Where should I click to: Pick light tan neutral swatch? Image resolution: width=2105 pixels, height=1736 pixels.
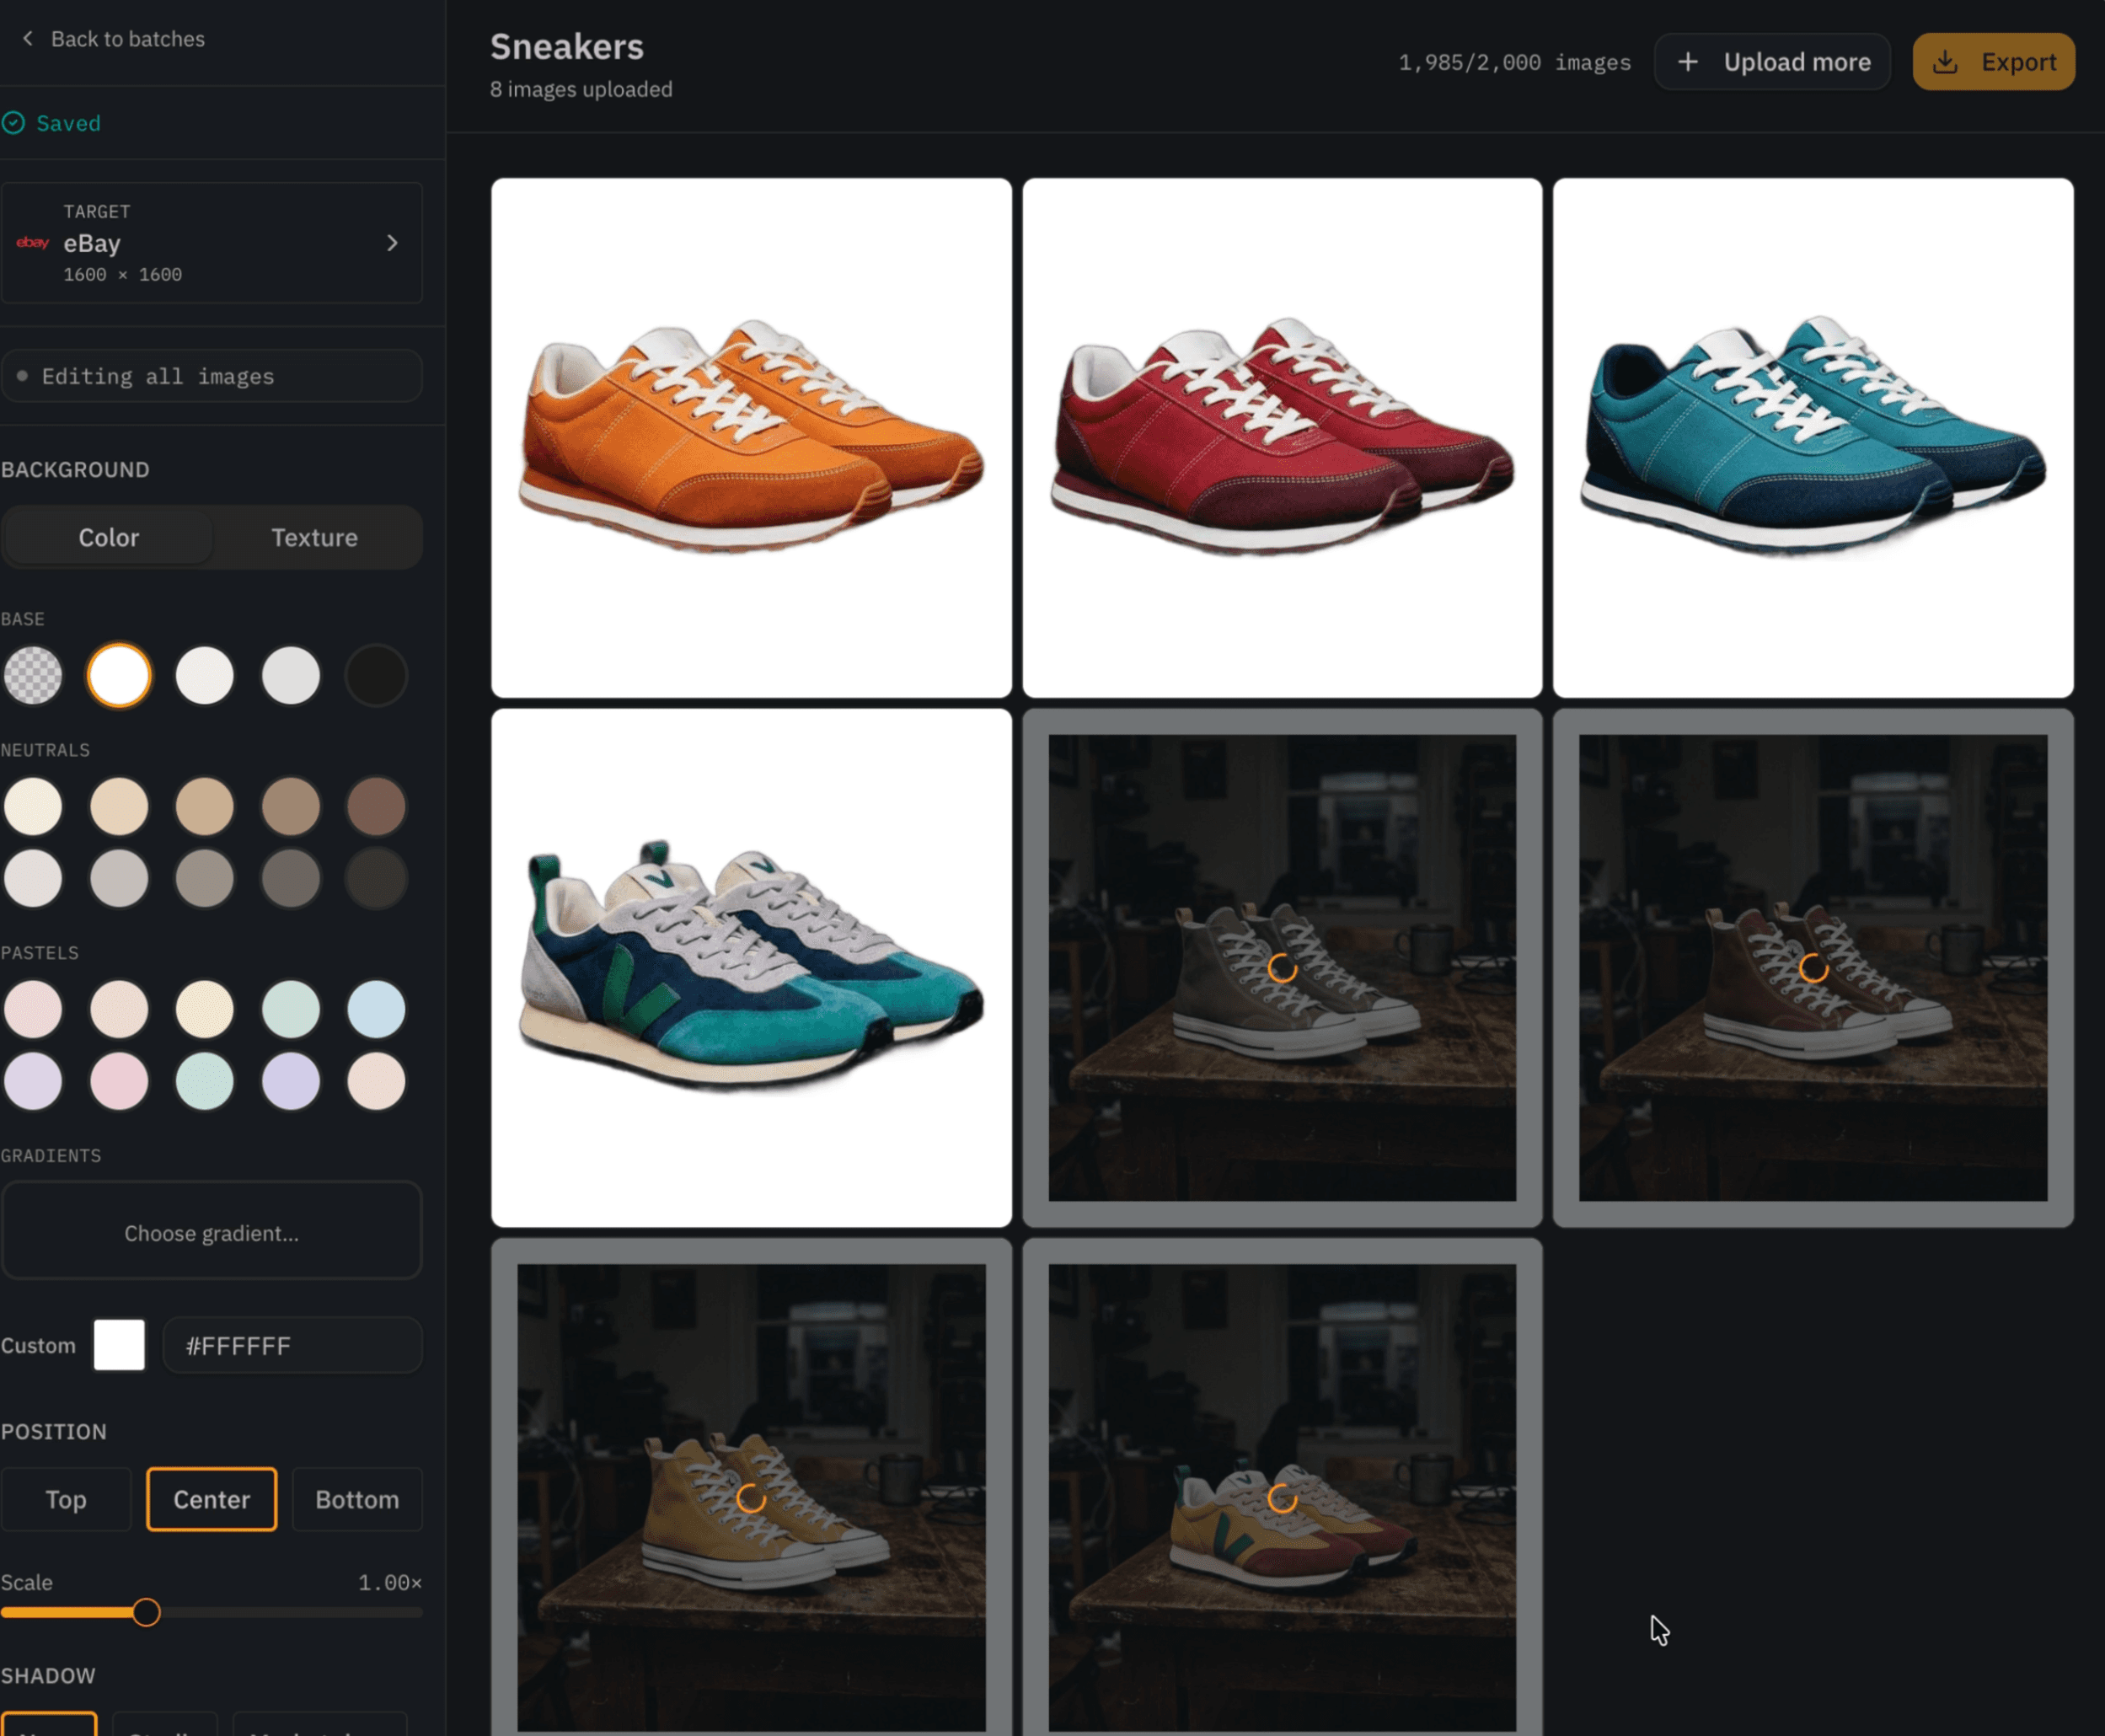(119, 806)
